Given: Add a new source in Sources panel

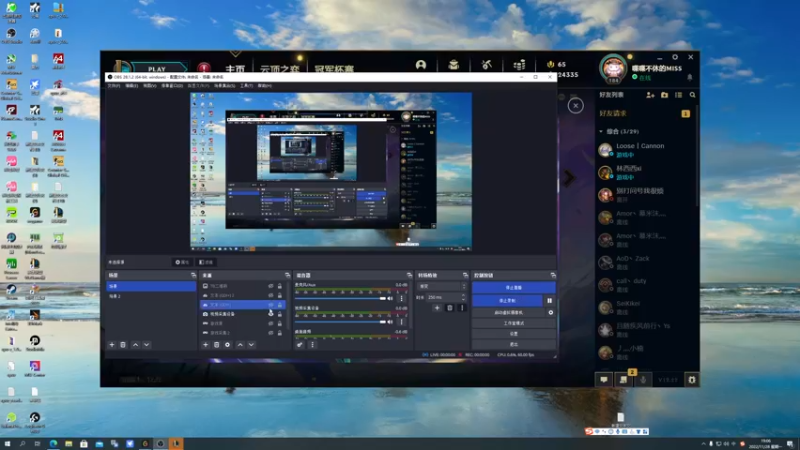Looking at the screenshot, I should pos(206,345).
